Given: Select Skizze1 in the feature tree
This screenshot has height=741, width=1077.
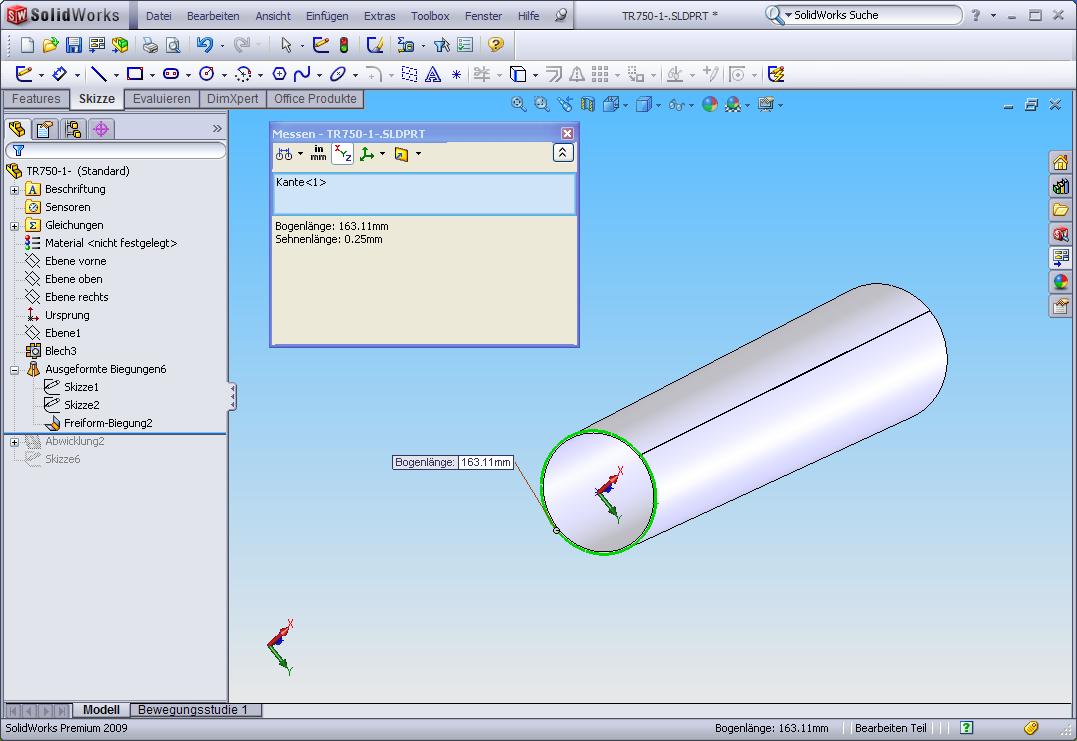Looking at the screenshot, I should pyautogui.click(x=81, y=387).
